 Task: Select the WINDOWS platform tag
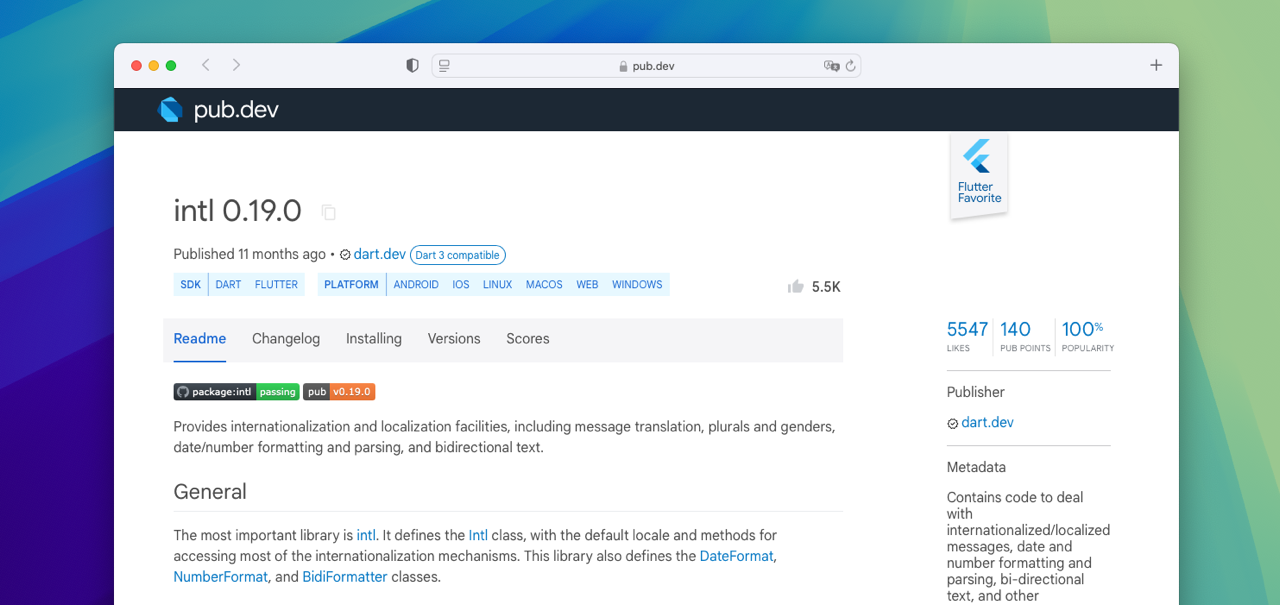pyautogui.click(x=637, y=285)
